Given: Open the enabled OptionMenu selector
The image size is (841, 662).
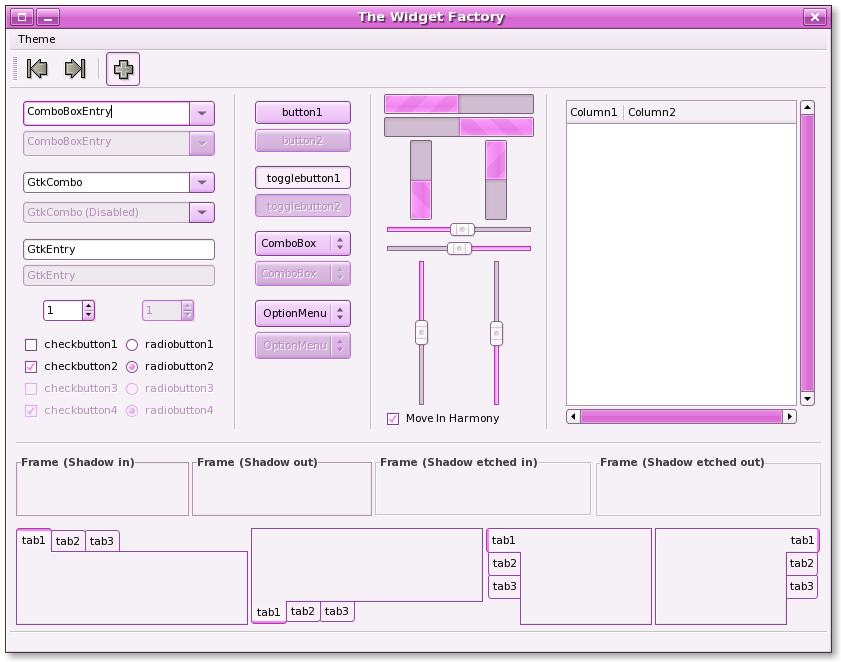Looking at the screenshot, I should click(x=303, y=313).
